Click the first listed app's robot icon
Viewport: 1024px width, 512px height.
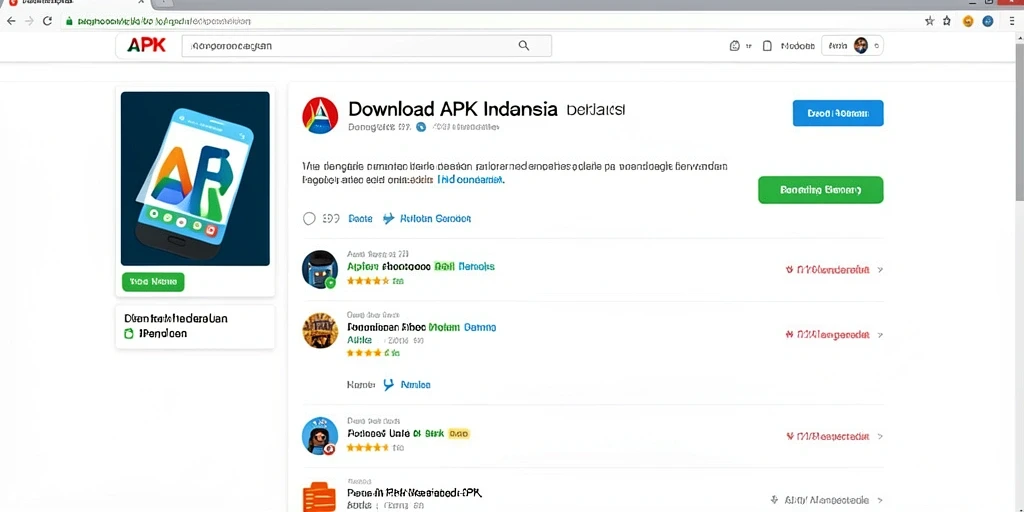point(320,269)
